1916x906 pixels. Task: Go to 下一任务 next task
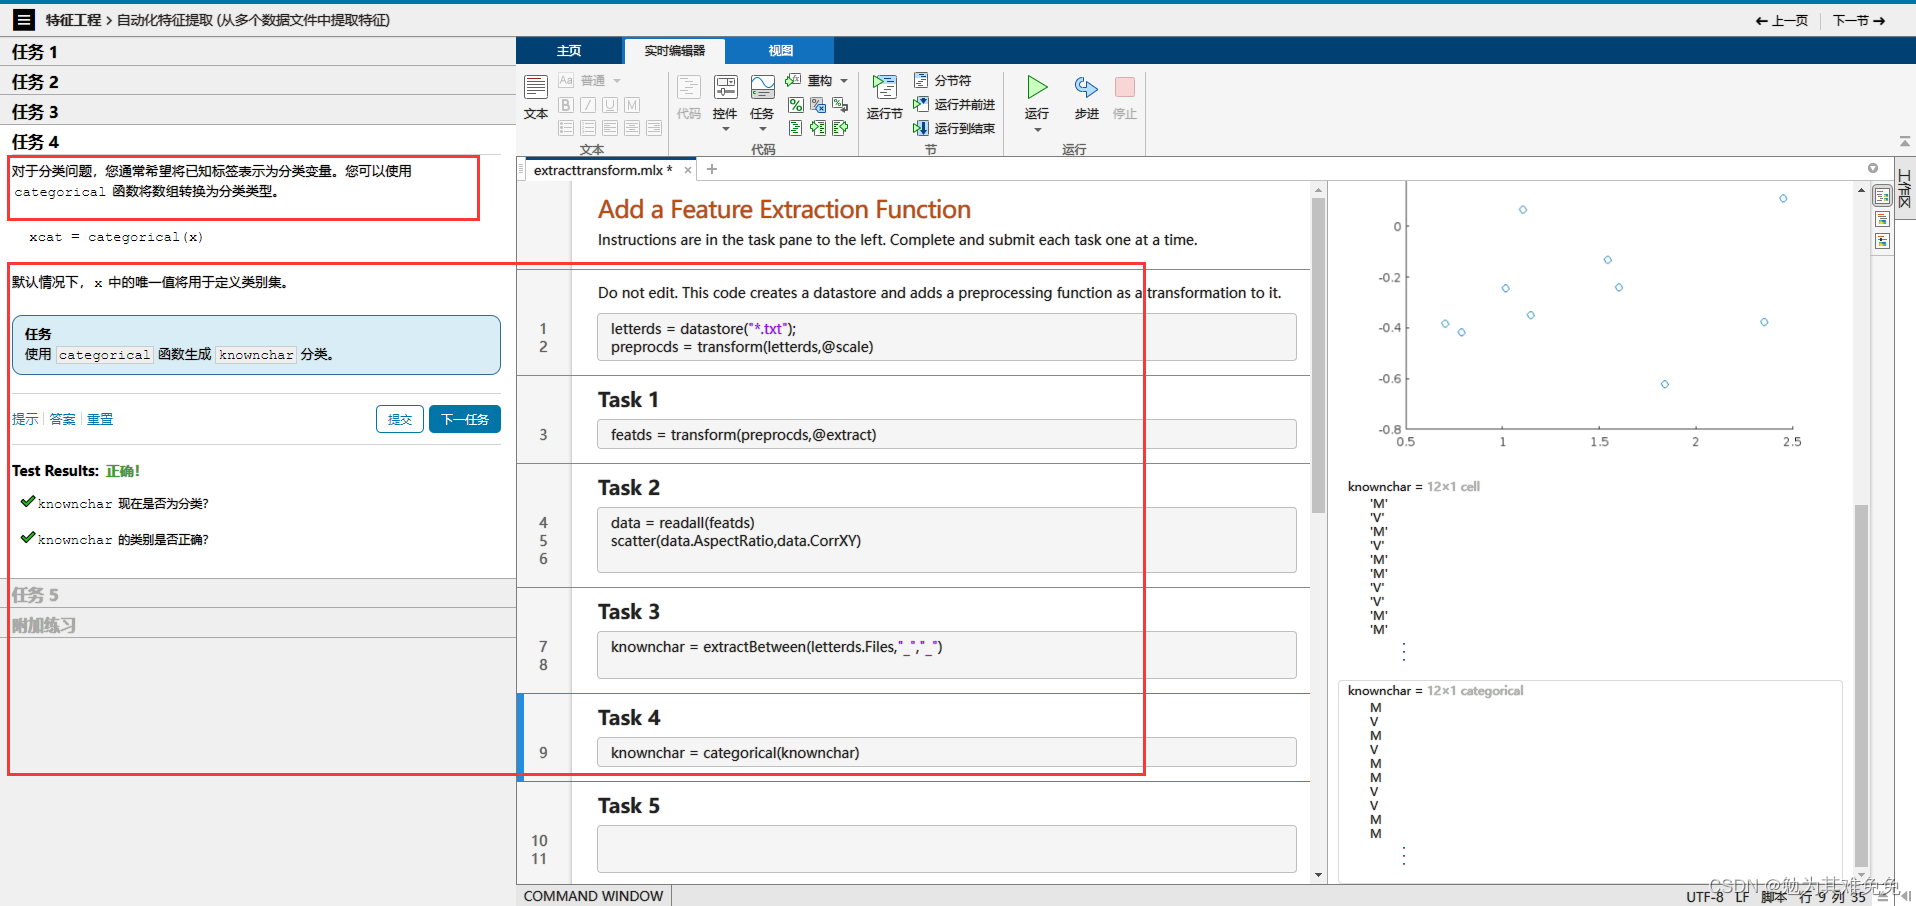click(465, 419)
